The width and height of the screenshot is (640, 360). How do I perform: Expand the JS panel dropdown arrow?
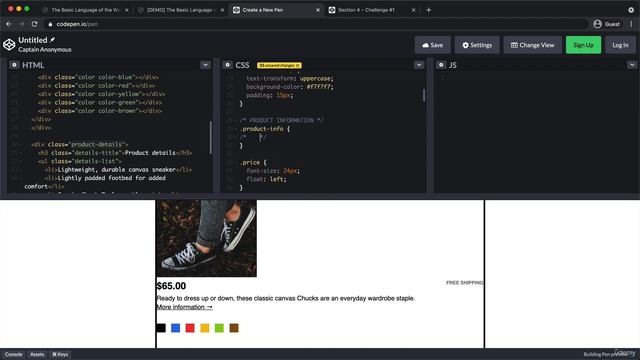click(632, 65)
